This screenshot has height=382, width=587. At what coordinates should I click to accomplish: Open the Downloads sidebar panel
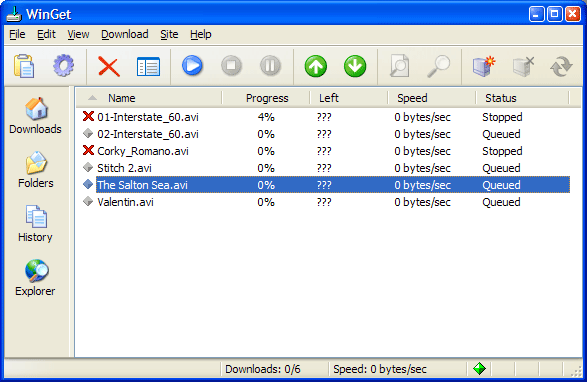click(x=36, y=116)
